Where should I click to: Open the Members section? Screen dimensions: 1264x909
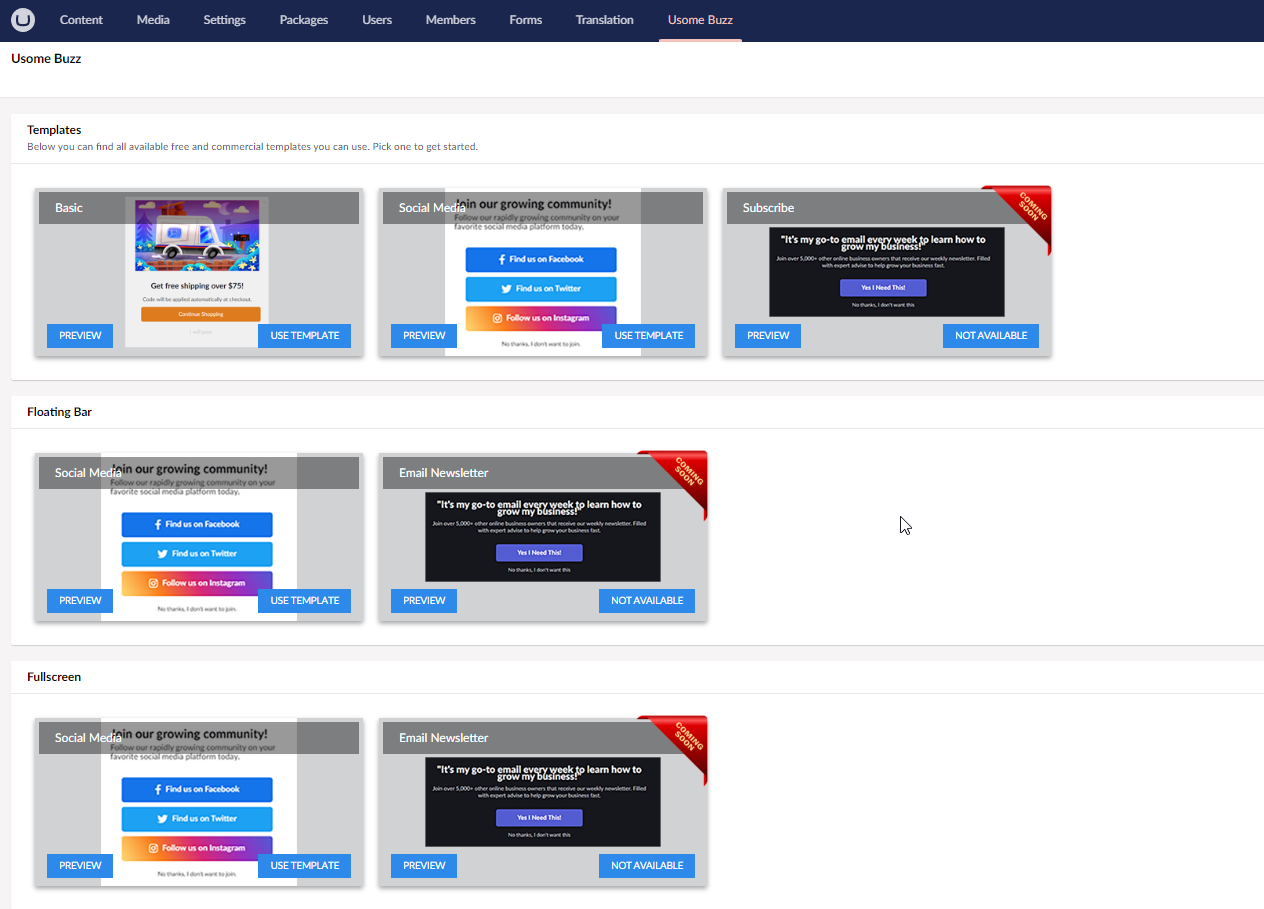click(450, 20)
